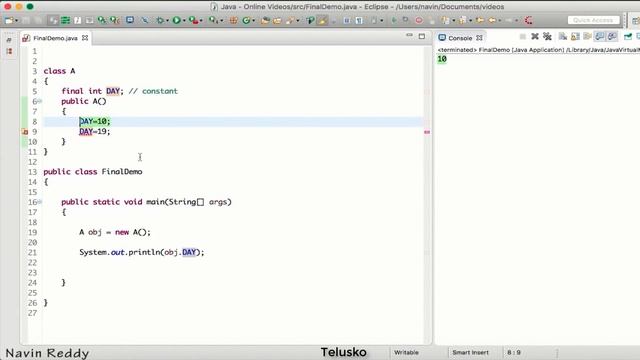640x360 pixels.
Task: Toggle Scroll Lock in Console
Action: pos(575,37)
